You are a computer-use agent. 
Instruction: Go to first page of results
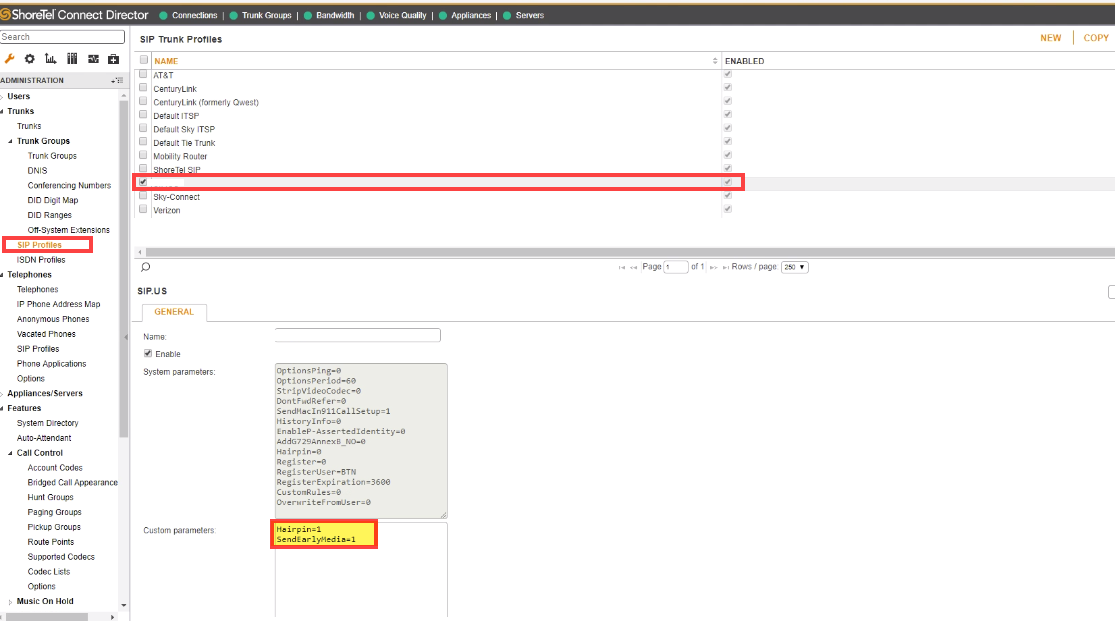click(621, 267)
